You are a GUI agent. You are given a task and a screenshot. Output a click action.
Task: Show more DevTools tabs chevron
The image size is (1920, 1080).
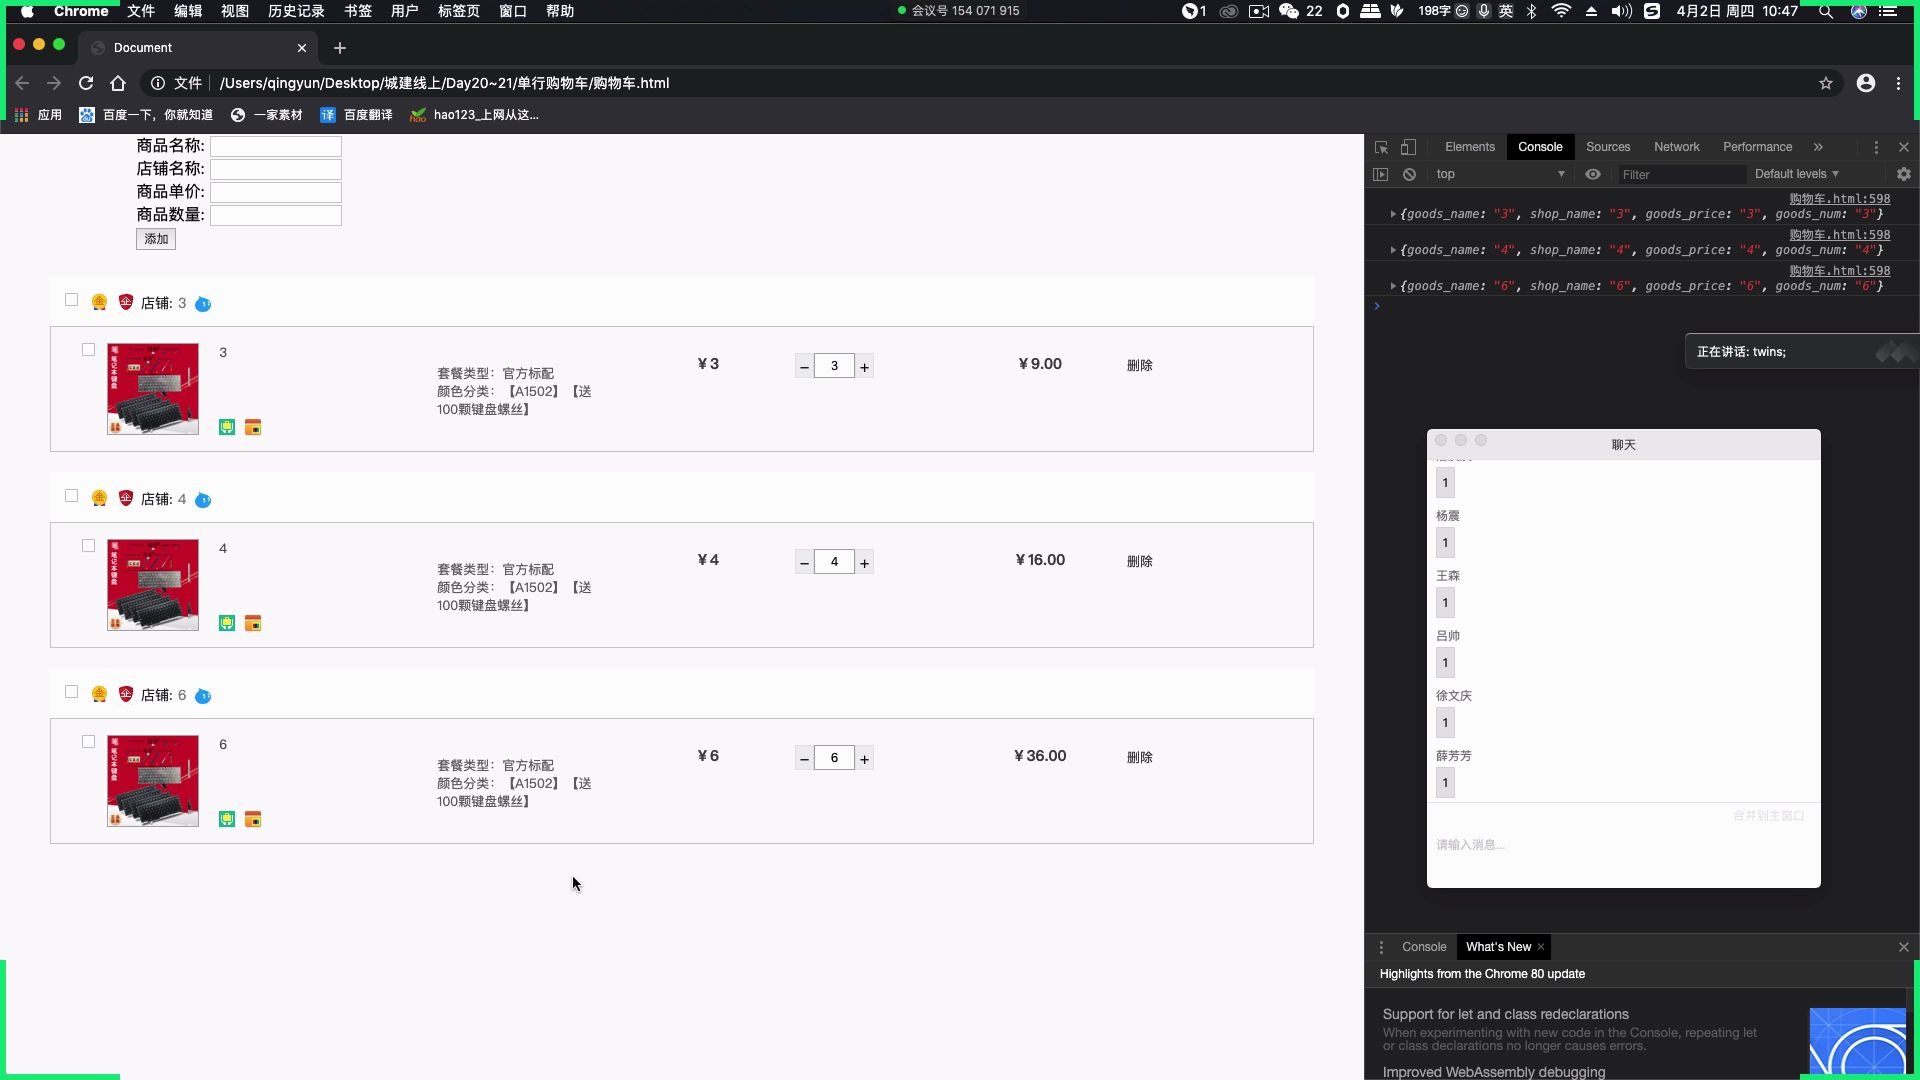click(1818, 147)
